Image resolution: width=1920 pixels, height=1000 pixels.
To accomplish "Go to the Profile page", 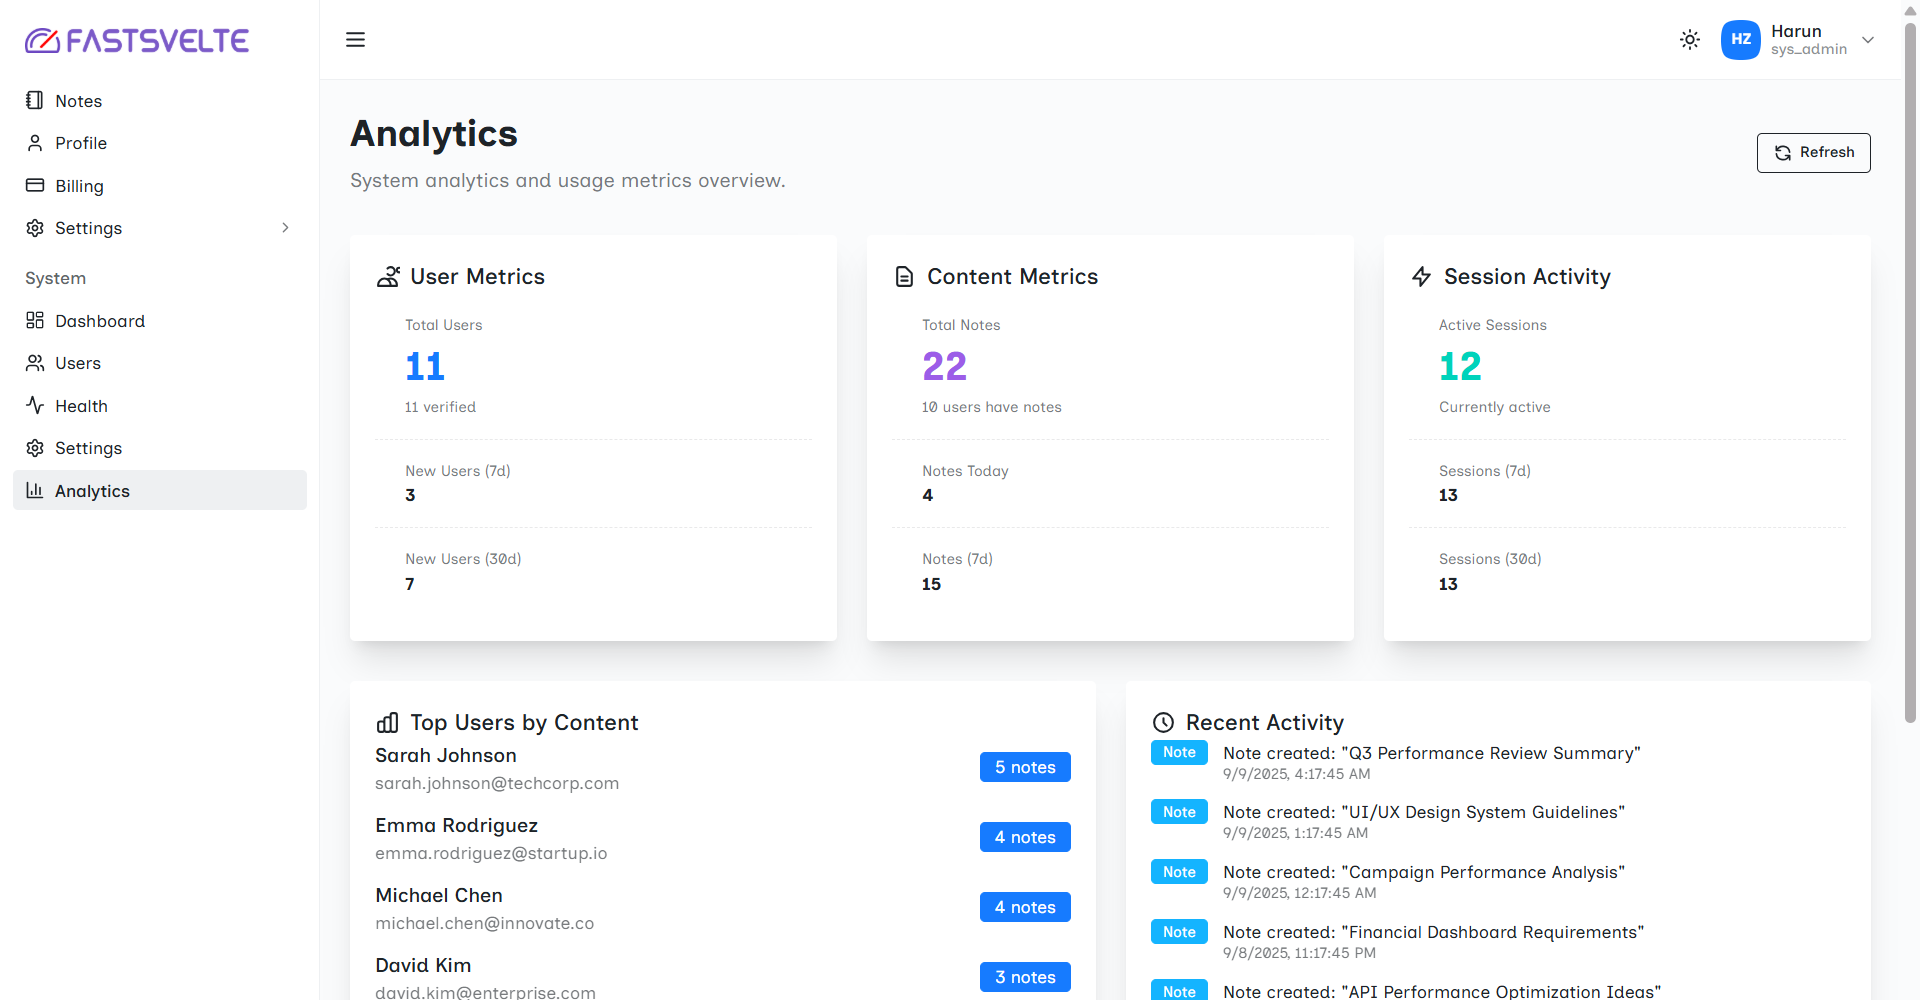I will (x=80, y=143).
